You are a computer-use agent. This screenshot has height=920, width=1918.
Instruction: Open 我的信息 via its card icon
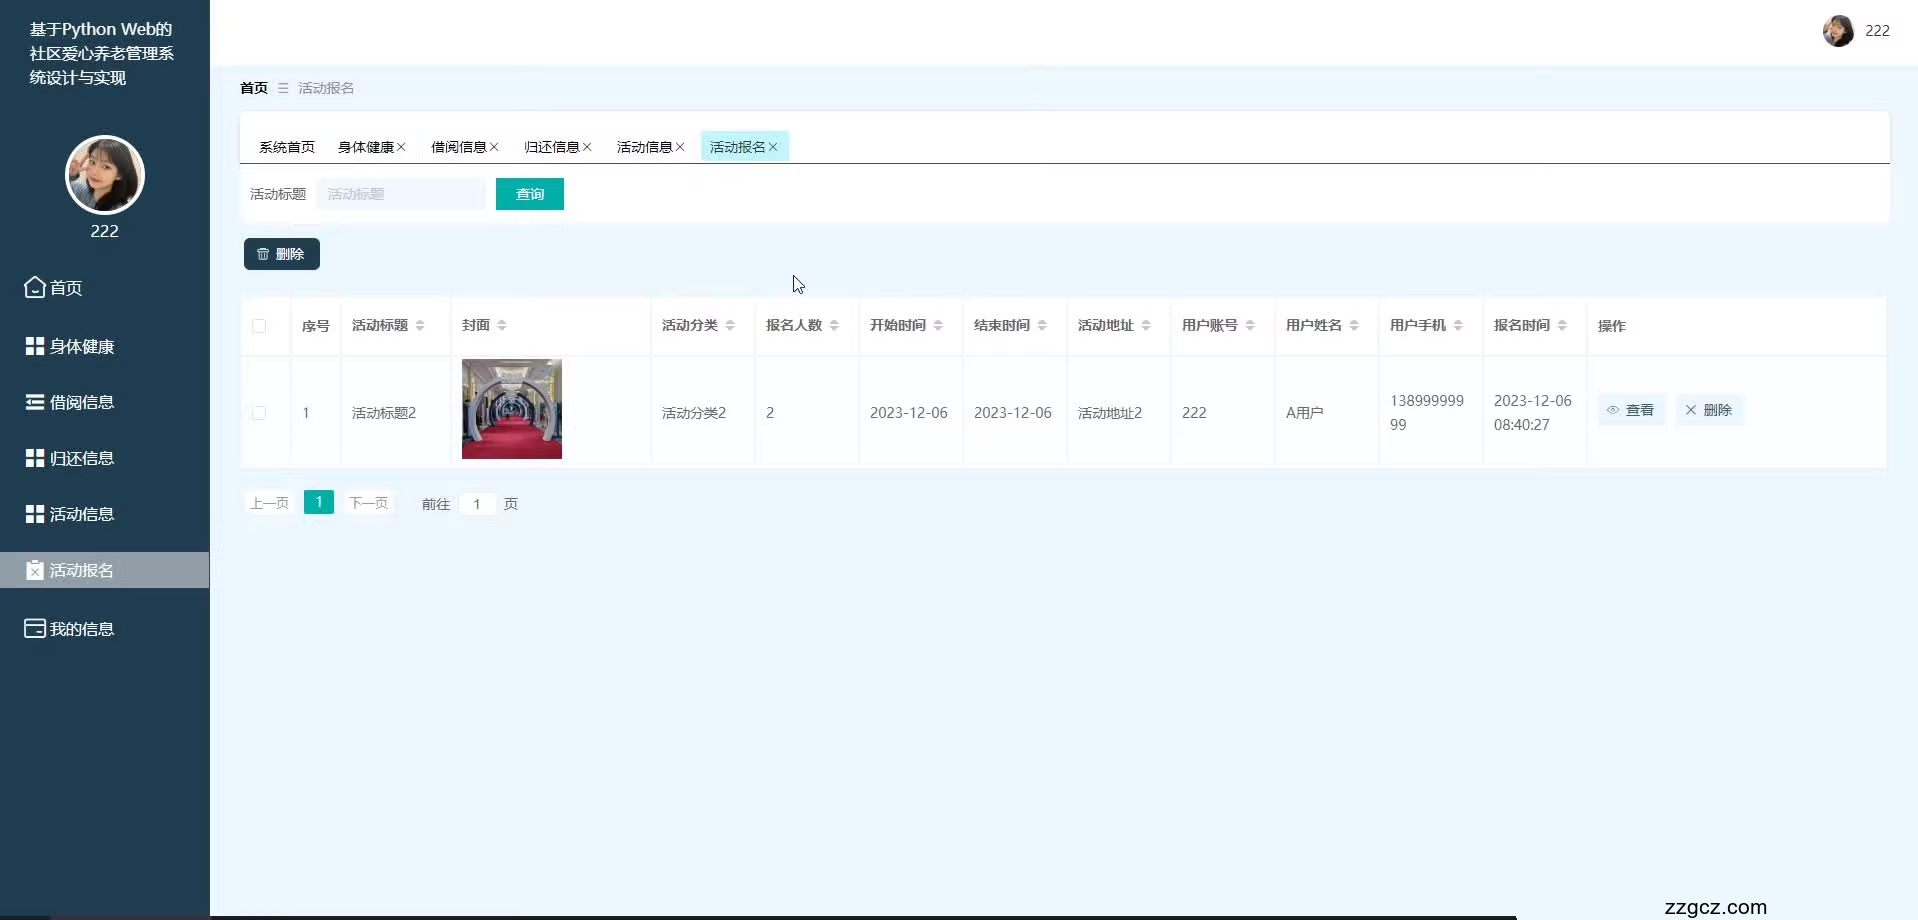(x=33, y=628)
